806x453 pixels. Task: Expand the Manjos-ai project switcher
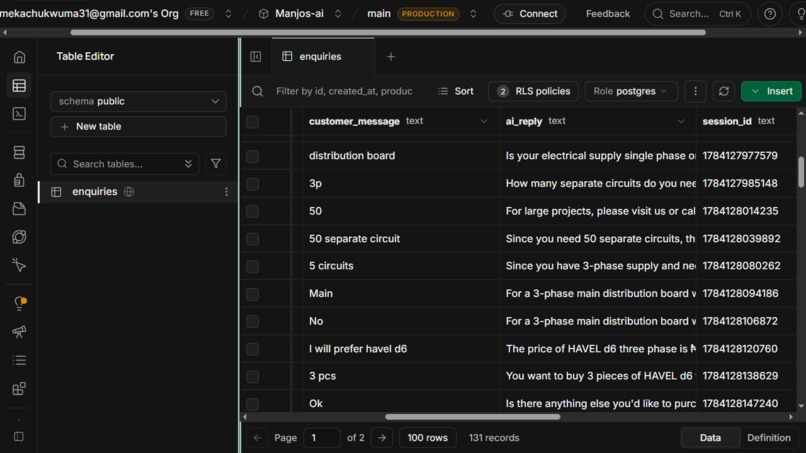pos(338,14)
